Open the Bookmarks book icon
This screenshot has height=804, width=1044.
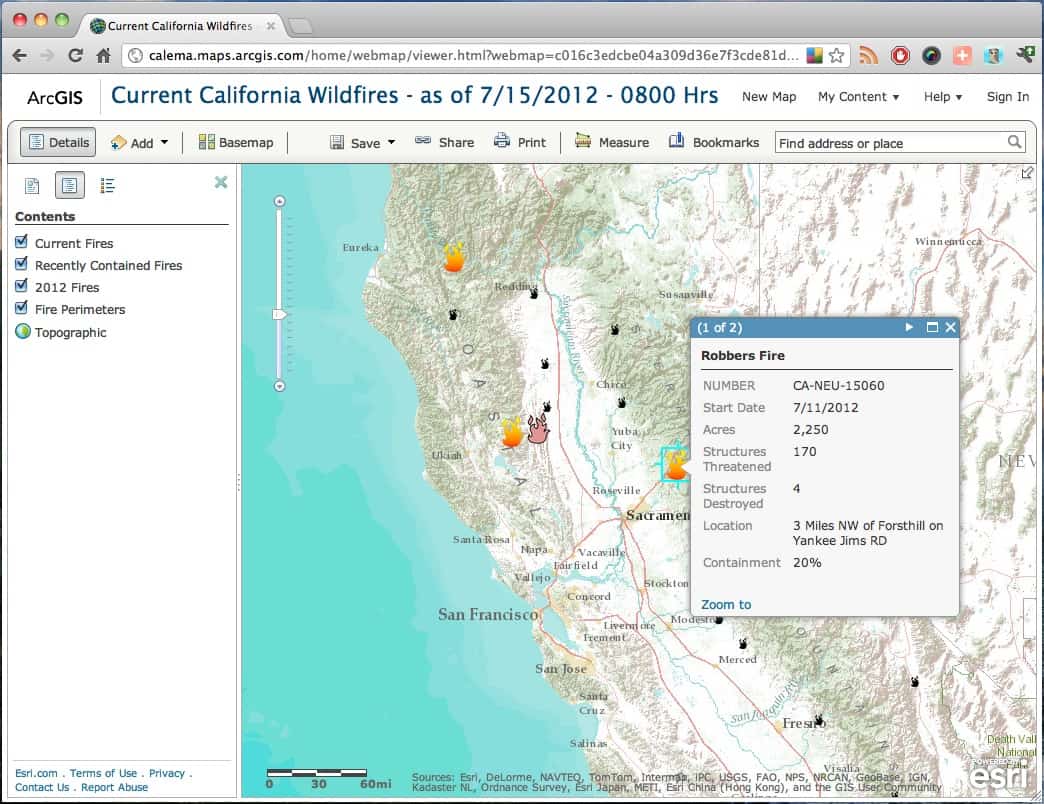coord(677,142)
